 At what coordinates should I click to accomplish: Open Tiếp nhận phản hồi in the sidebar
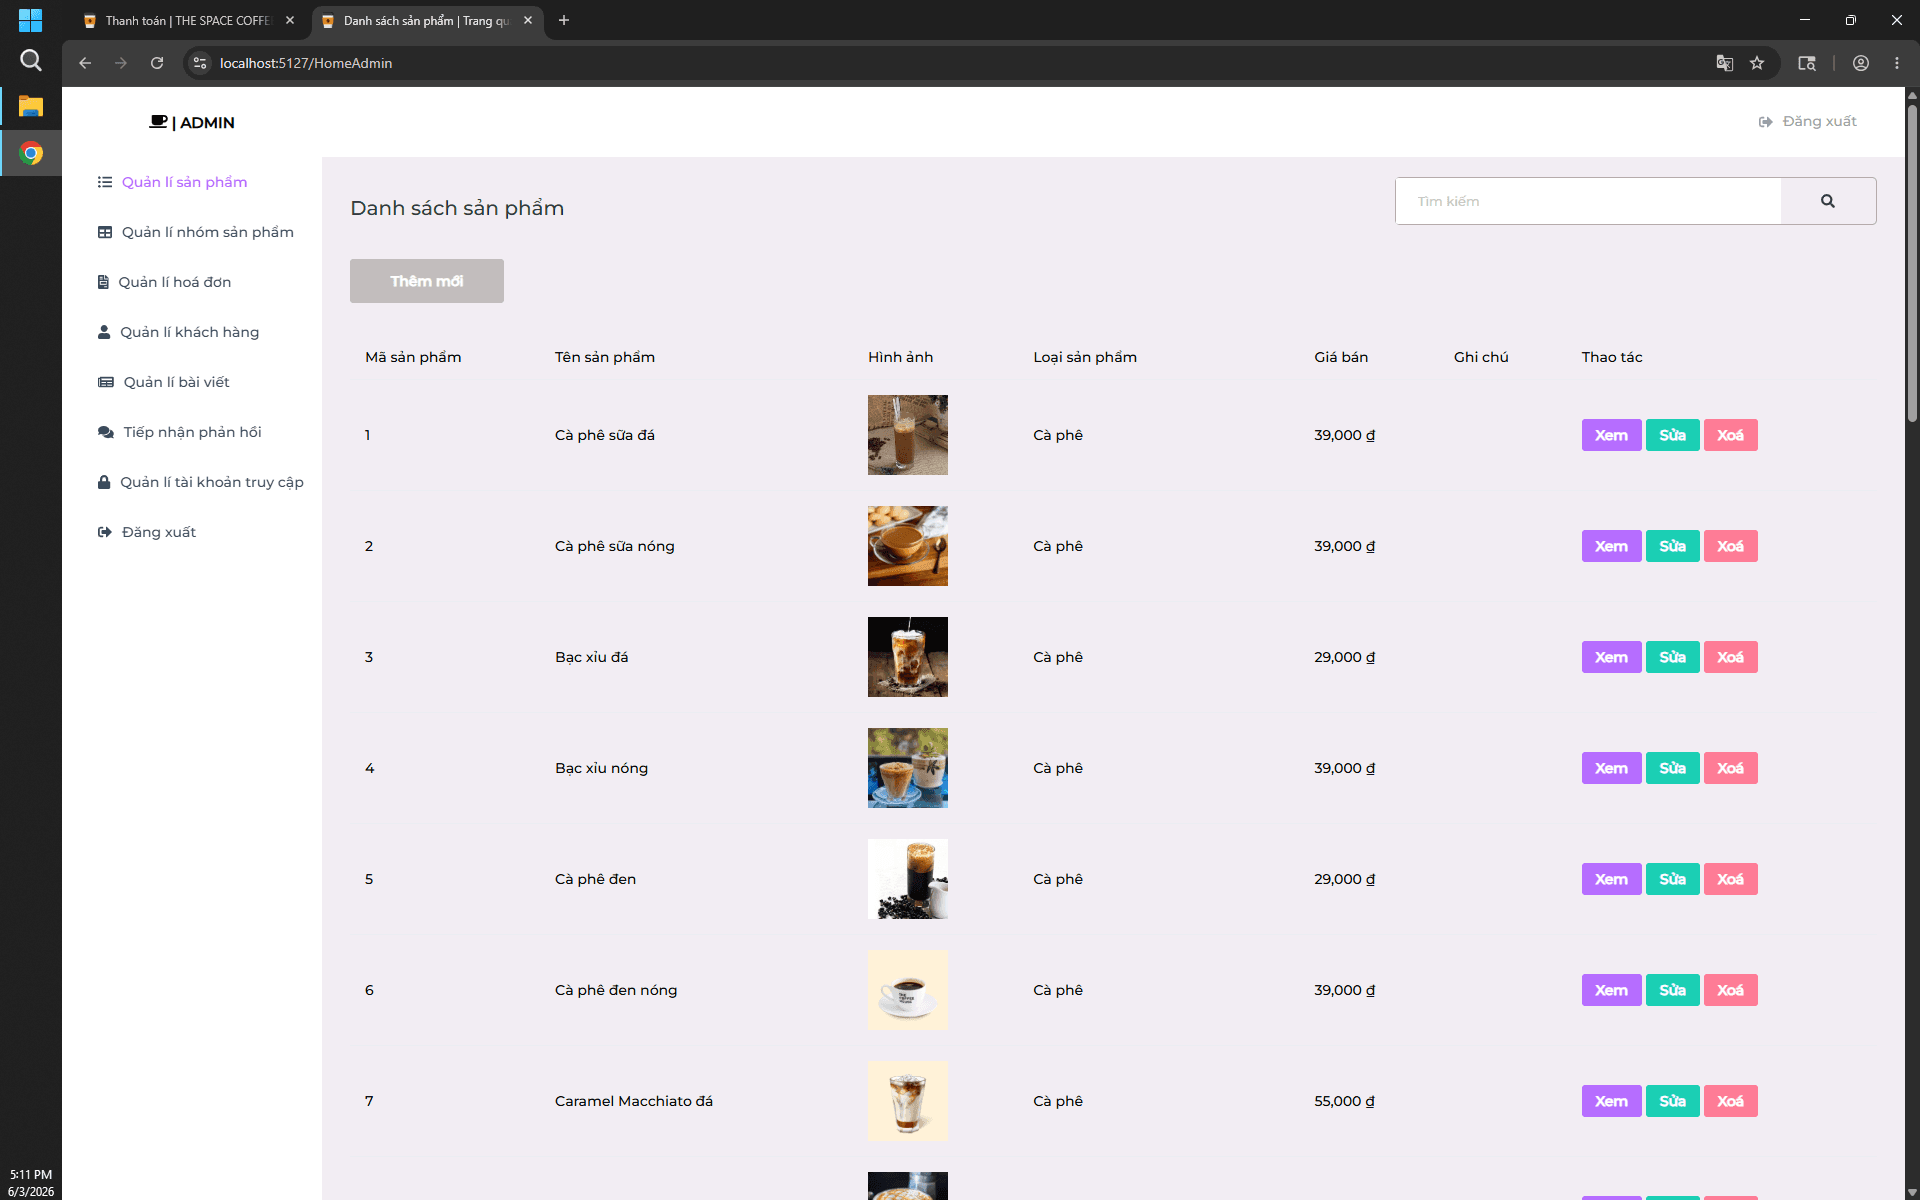[179, 432]
